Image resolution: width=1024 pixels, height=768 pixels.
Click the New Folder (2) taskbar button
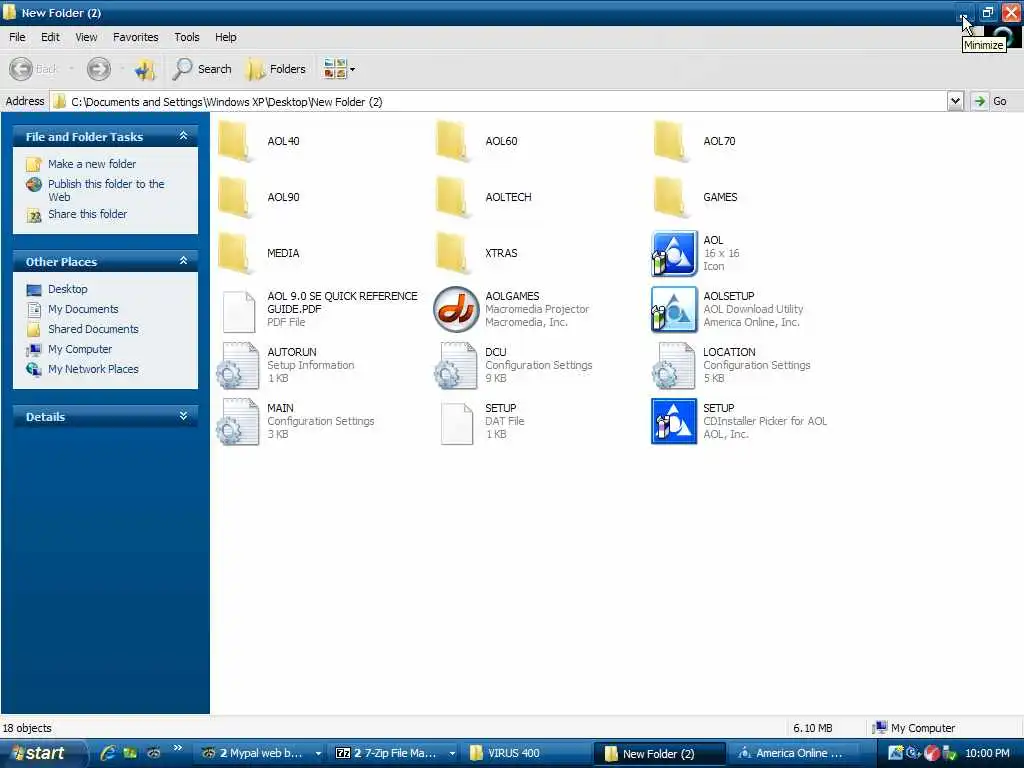(x=660, y=754)
